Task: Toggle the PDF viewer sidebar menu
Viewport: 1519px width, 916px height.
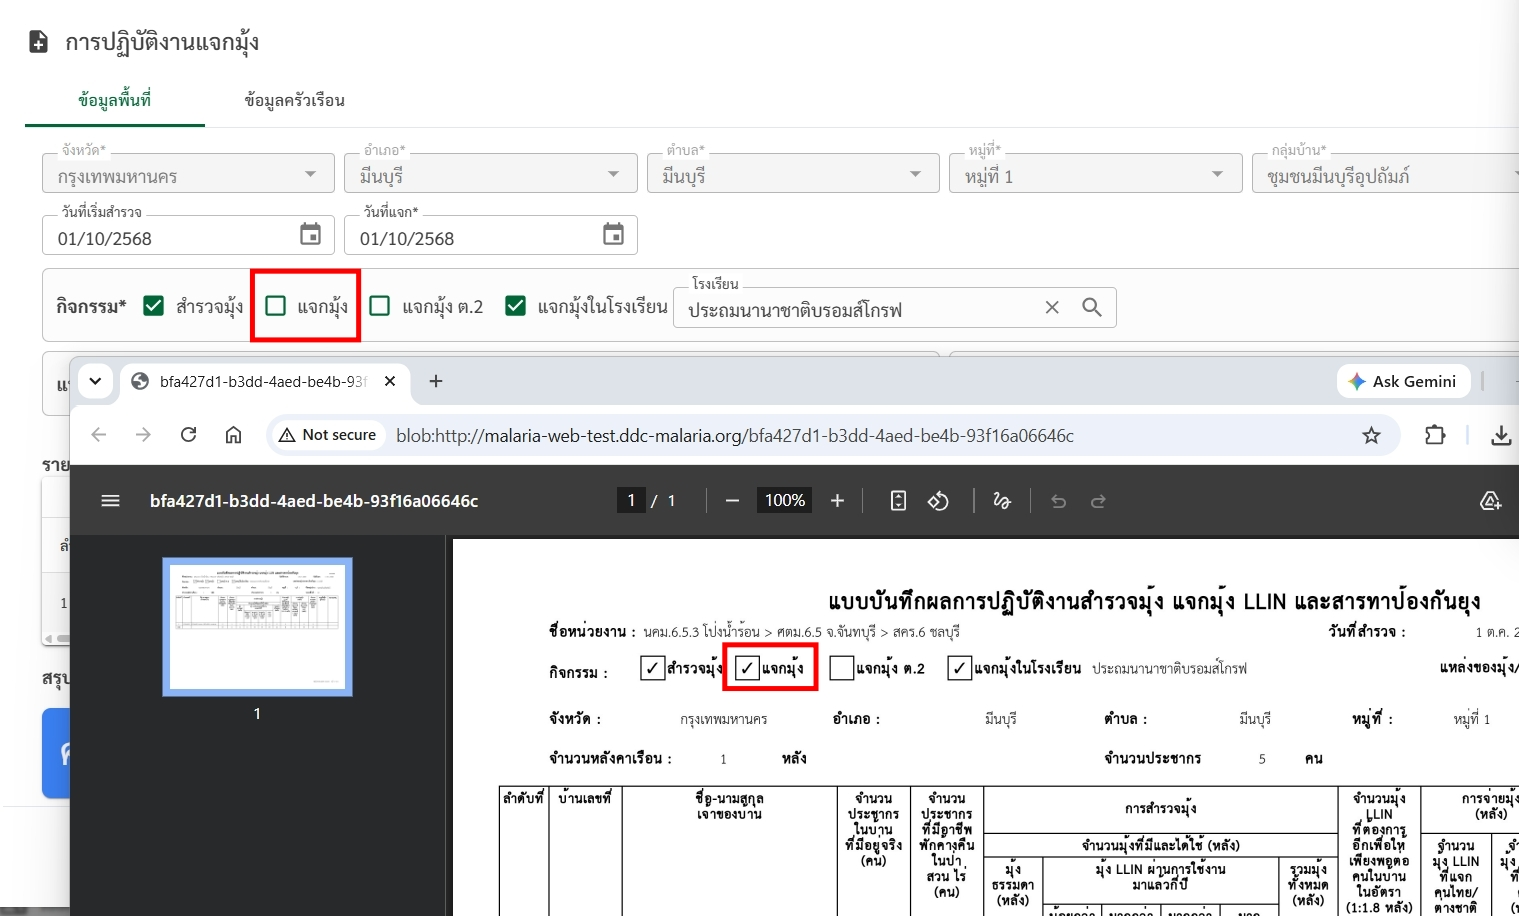Action: pos(110,501)
